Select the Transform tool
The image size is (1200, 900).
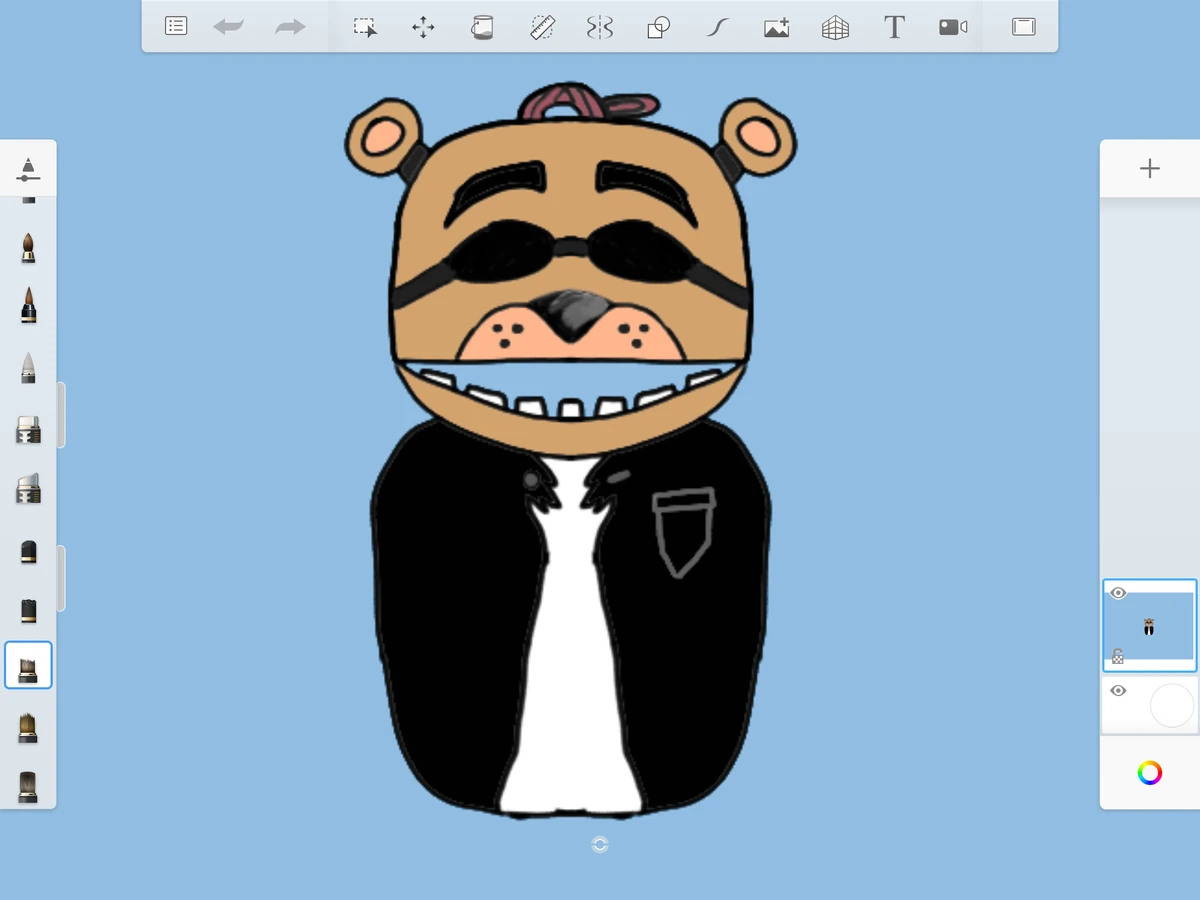[x=422, y=27]
